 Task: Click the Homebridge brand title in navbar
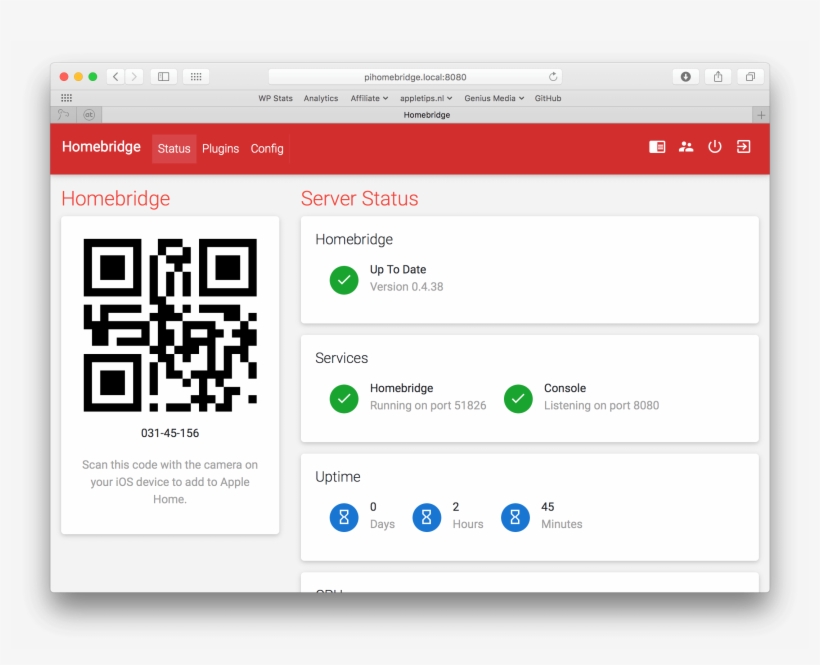(101, 146)
